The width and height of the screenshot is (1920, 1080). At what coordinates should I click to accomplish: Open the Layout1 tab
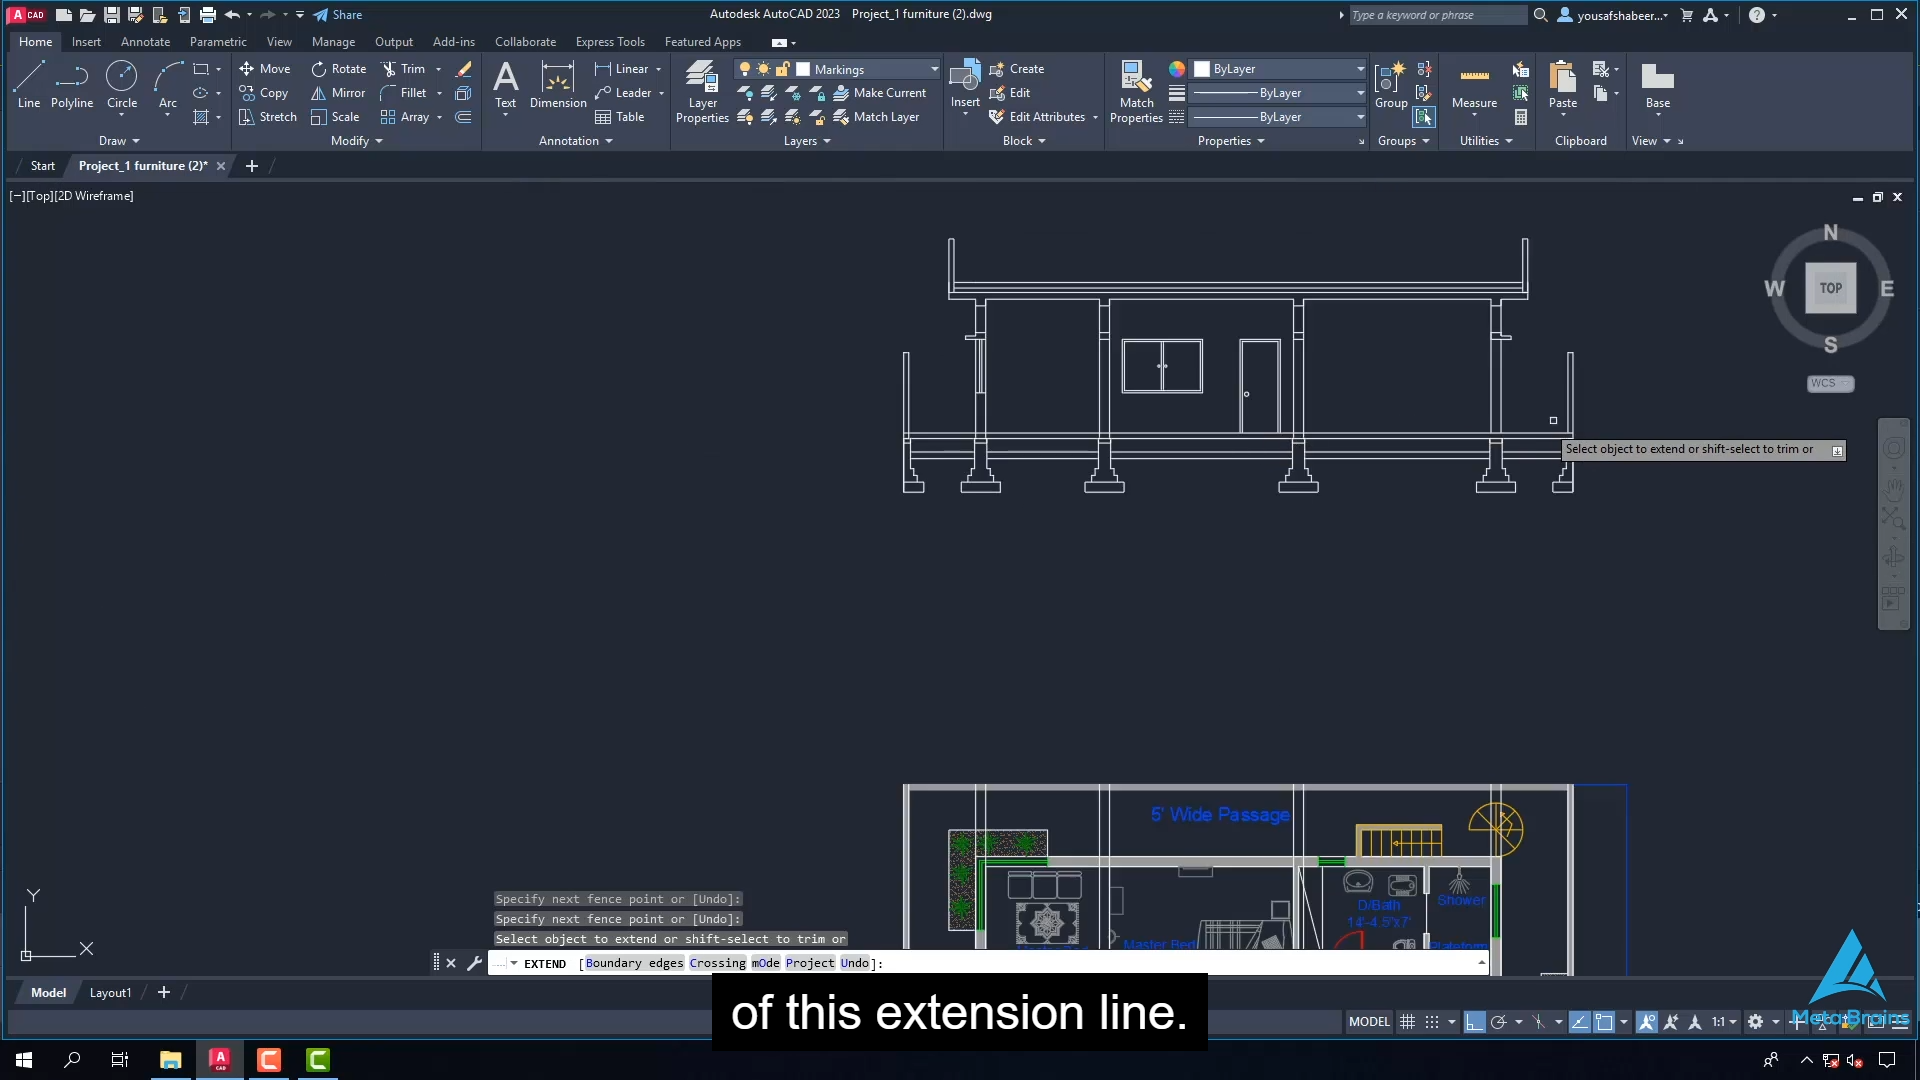[x=110, y=992]
